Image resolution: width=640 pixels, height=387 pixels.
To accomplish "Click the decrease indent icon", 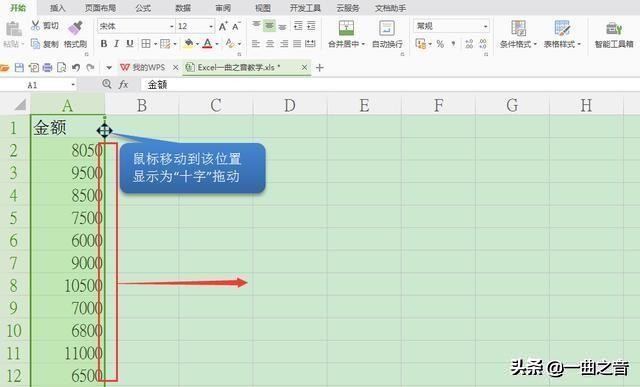I will 298,26.
